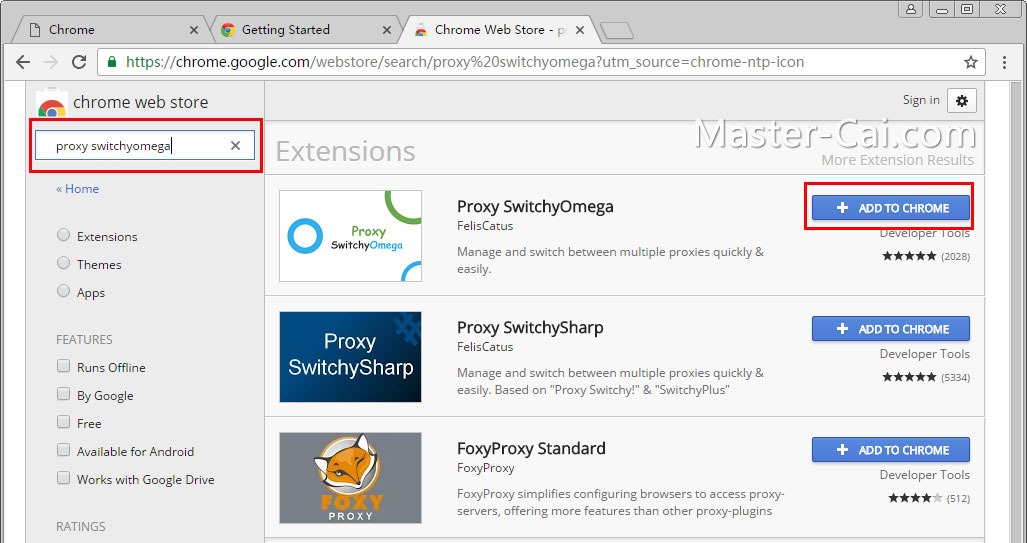1027x543 pixels.
Task: Click the browser forward arrow
Action: 50,62
